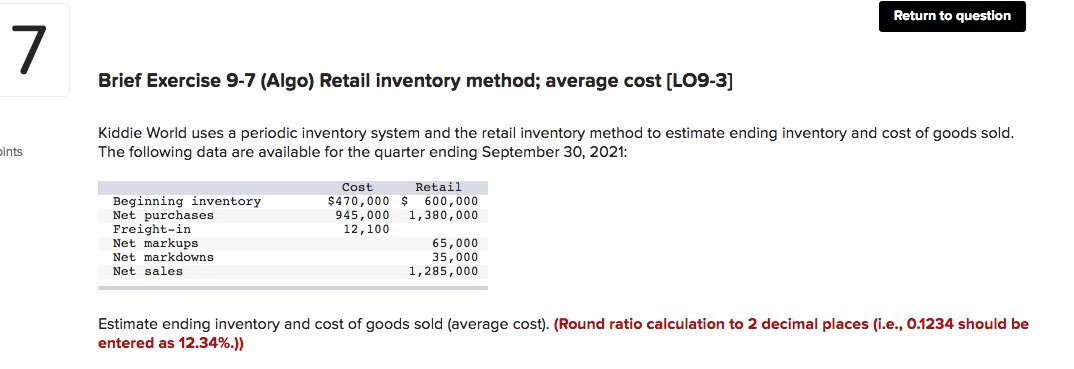This screenshot has width=1074, height=369.
Task: Click the 35,000 net markdowns value
Action: [455, 257]
